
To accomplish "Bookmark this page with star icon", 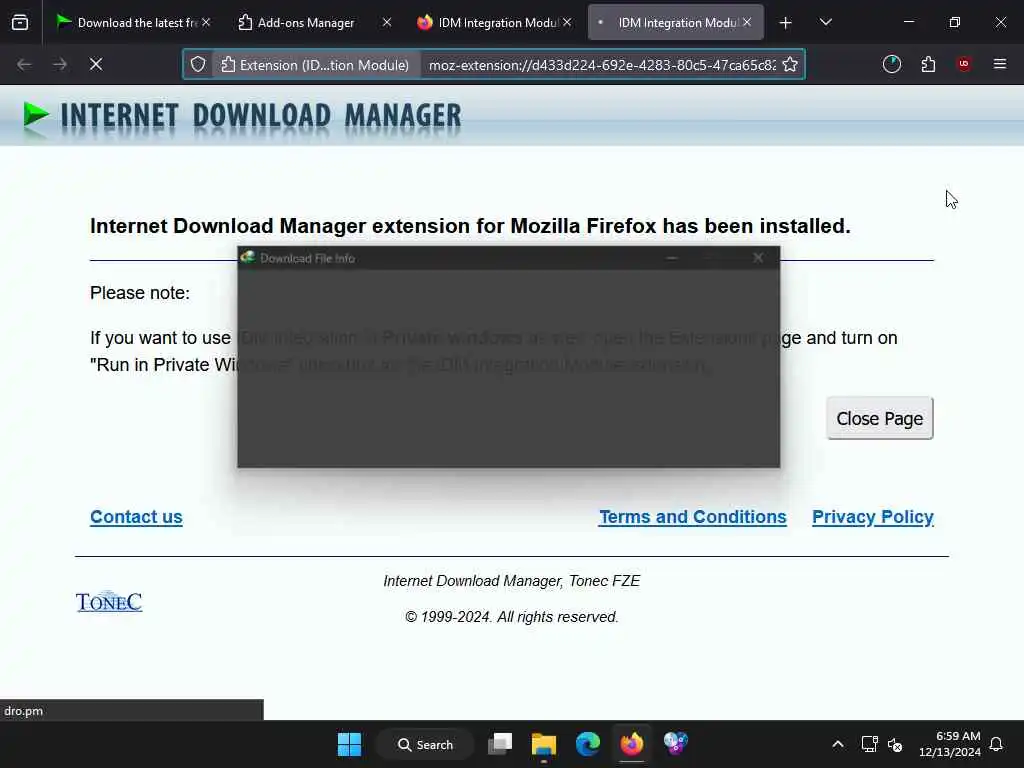I will 790,65.
